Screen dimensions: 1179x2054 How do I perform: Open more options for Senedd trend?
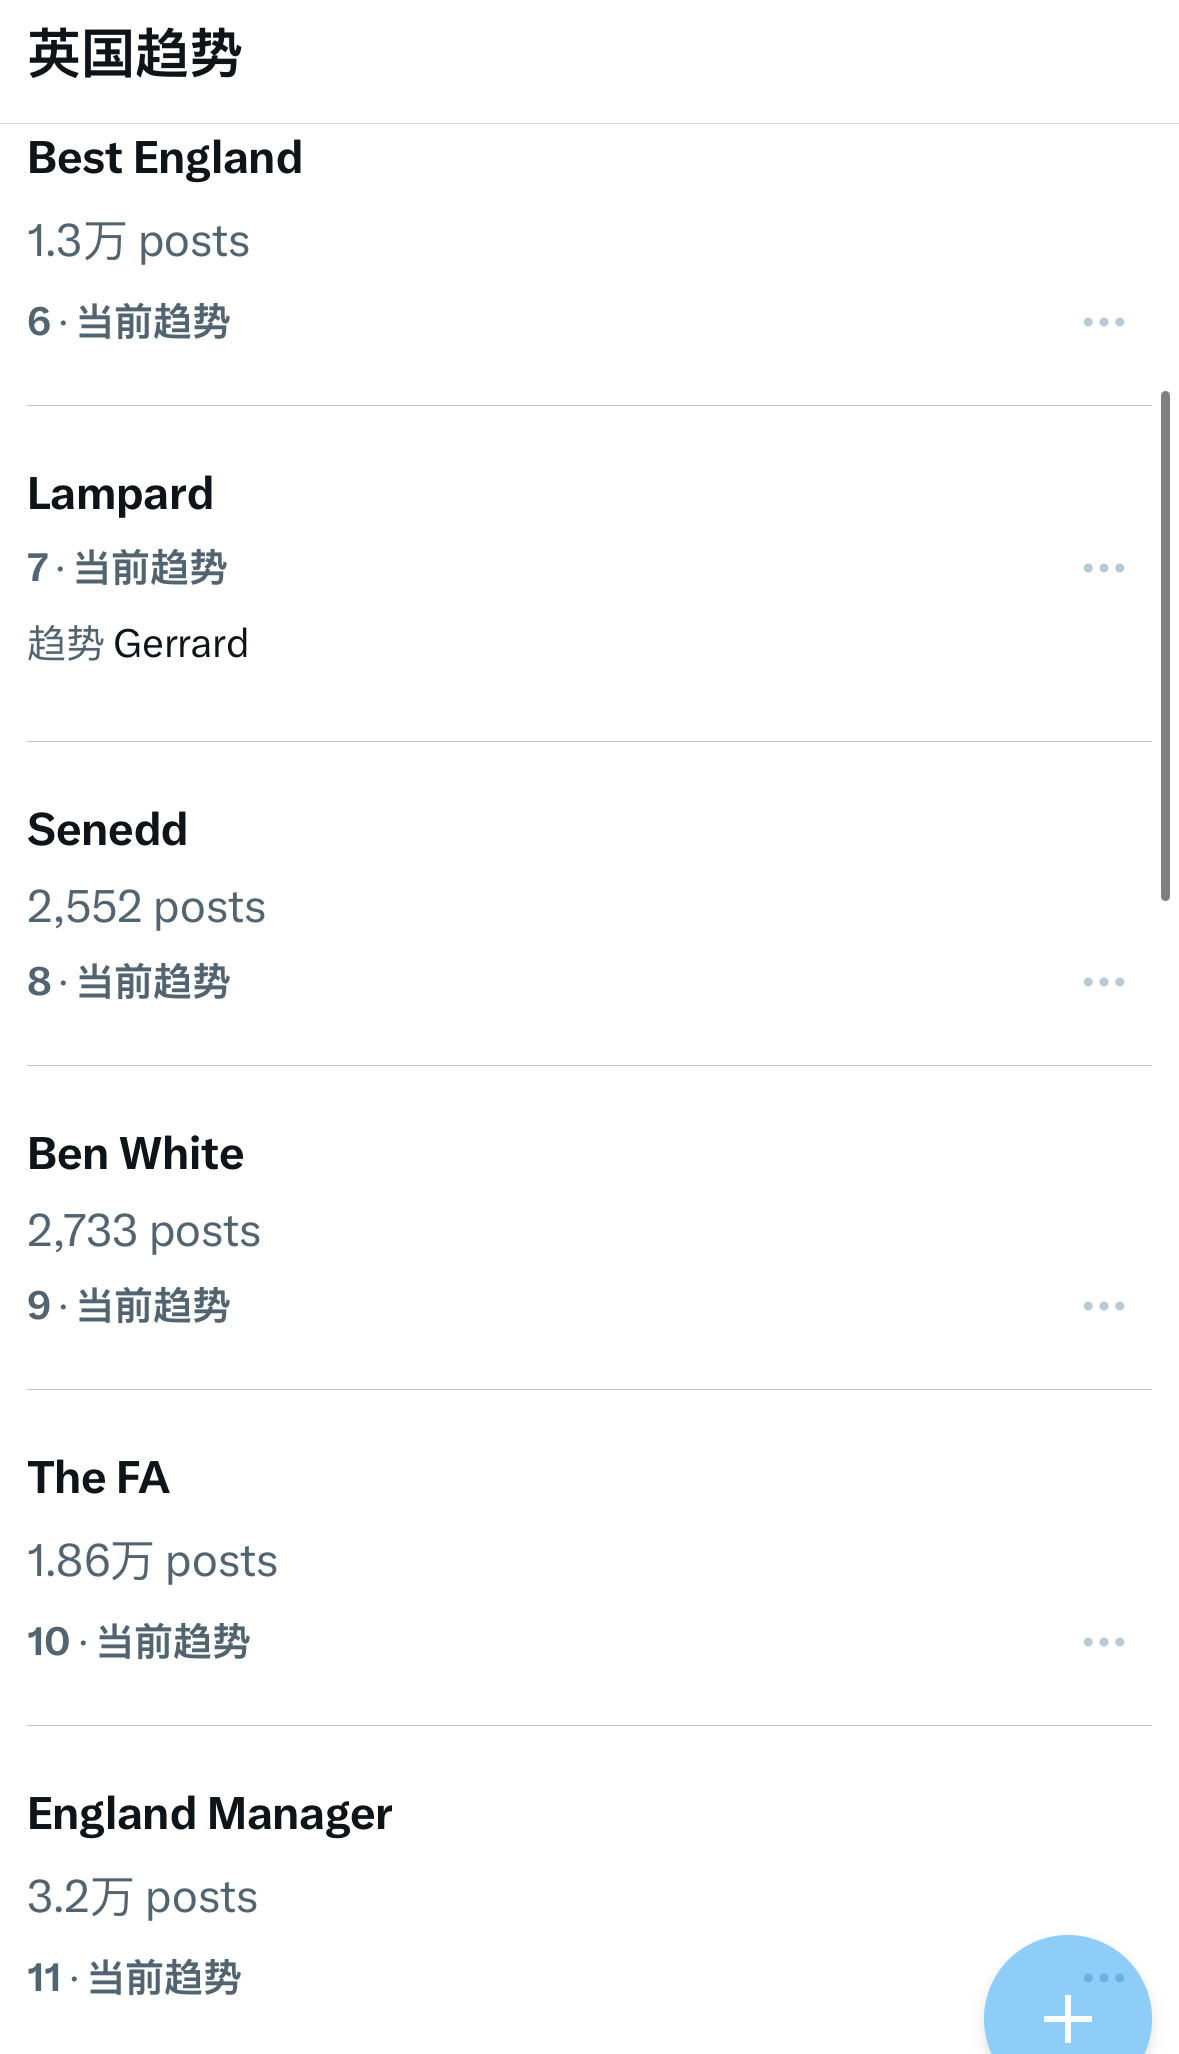(x=1104, y=982)
